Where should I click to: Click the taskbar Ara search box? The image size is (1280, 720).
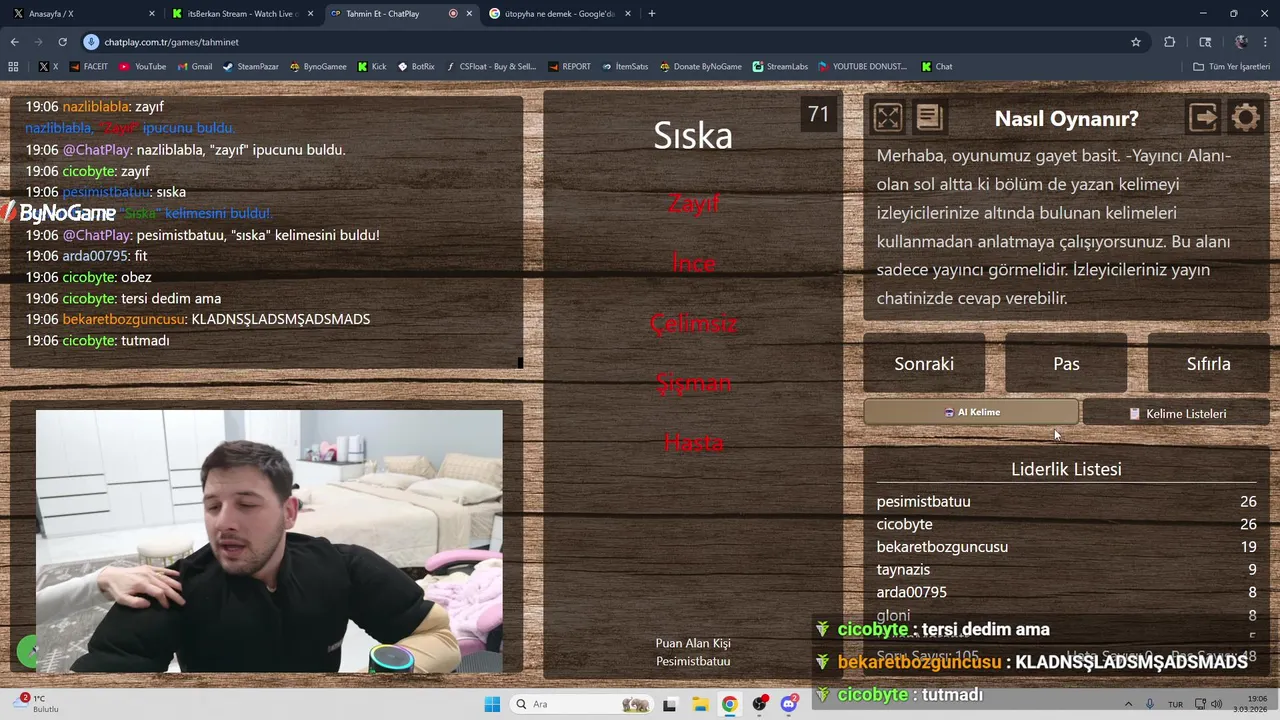point(583,704)
